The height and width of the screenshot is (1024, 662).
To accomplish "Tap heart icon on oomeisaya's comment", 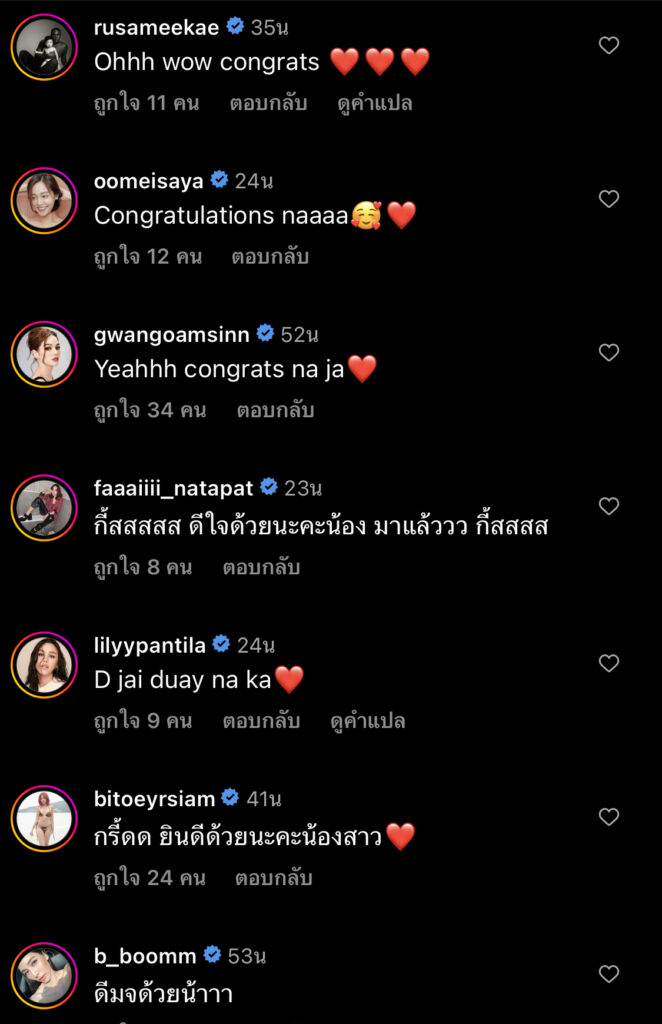I will 608,199.
